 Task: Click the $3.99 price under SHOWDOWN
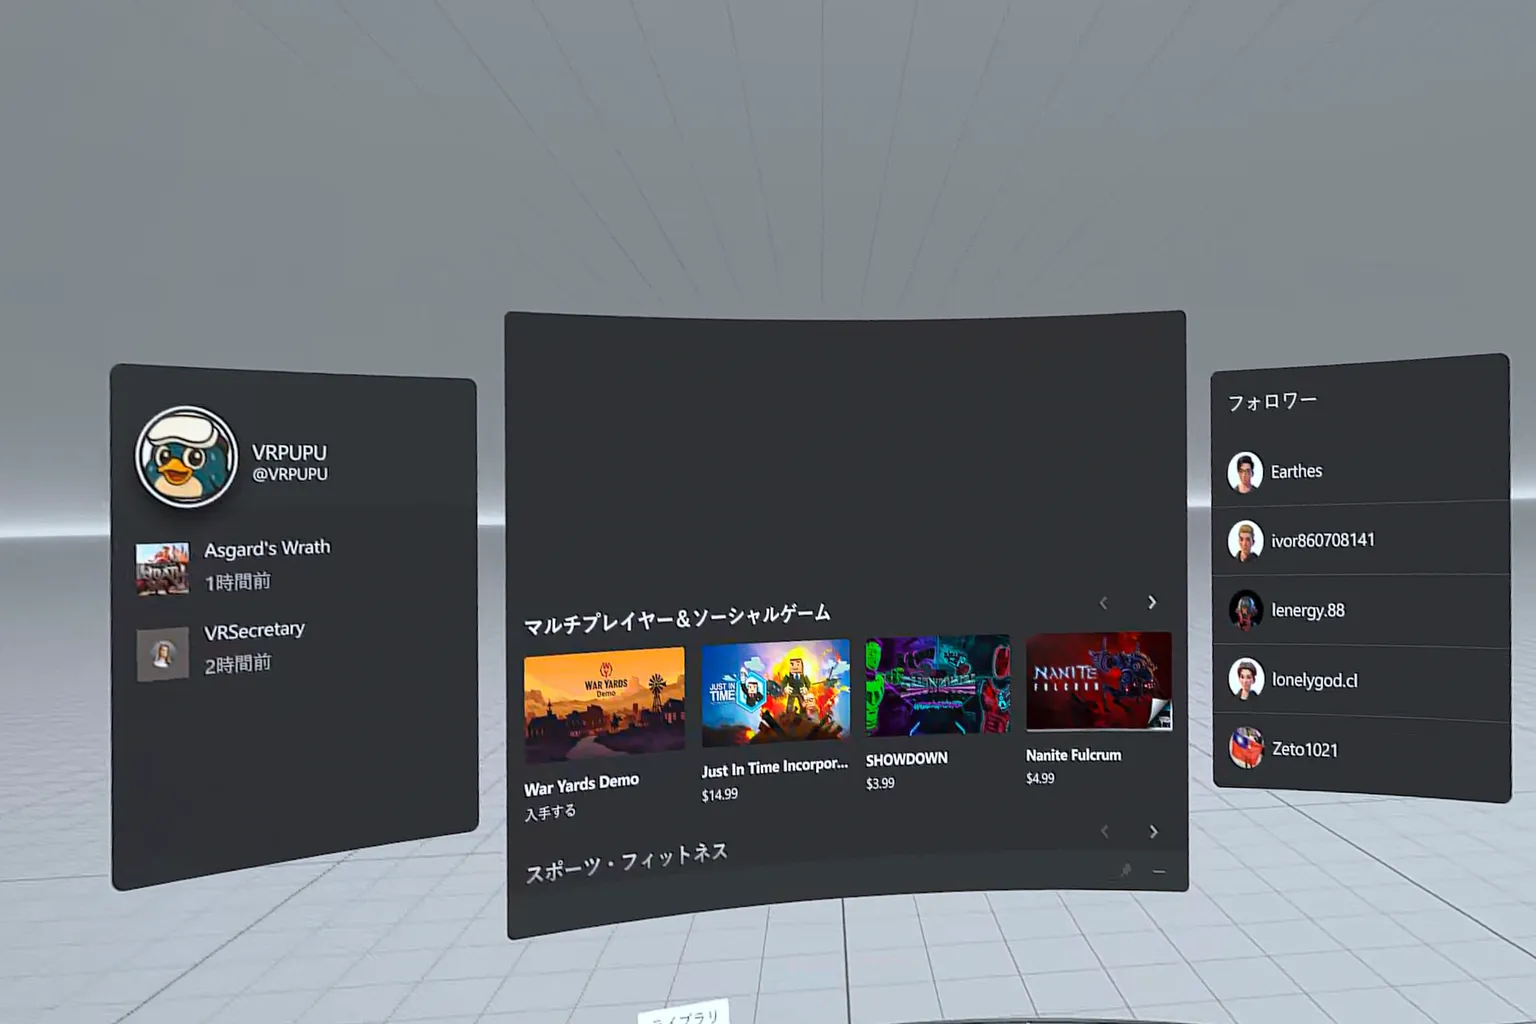[x=880, y=783]
